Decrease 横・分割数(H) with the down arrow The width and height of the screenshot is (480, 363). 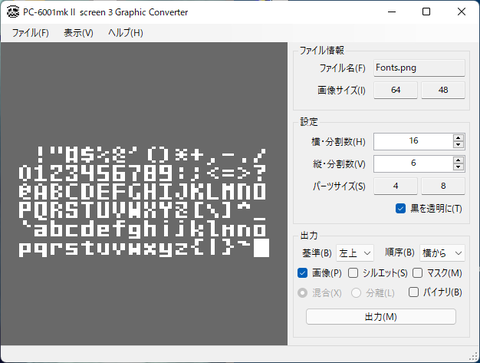point(458,145)
